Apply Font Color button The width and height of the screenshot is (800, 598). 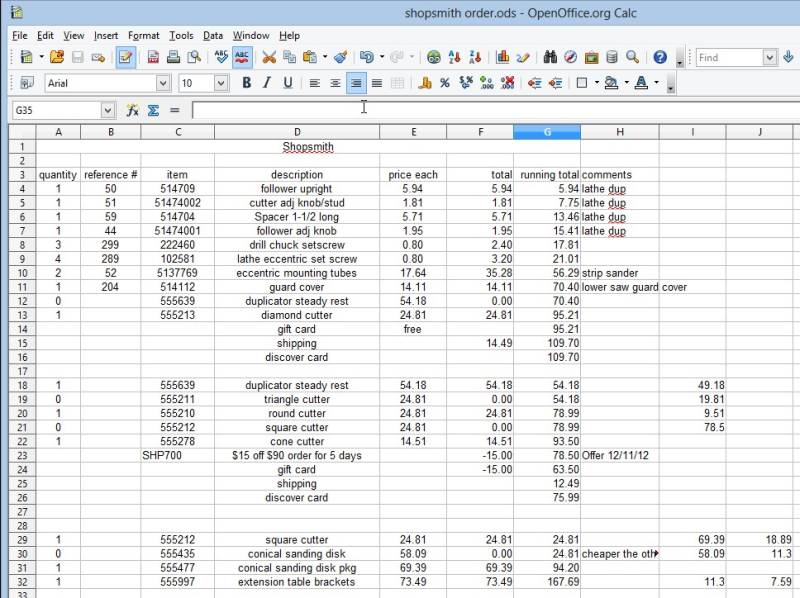[641, 83]
